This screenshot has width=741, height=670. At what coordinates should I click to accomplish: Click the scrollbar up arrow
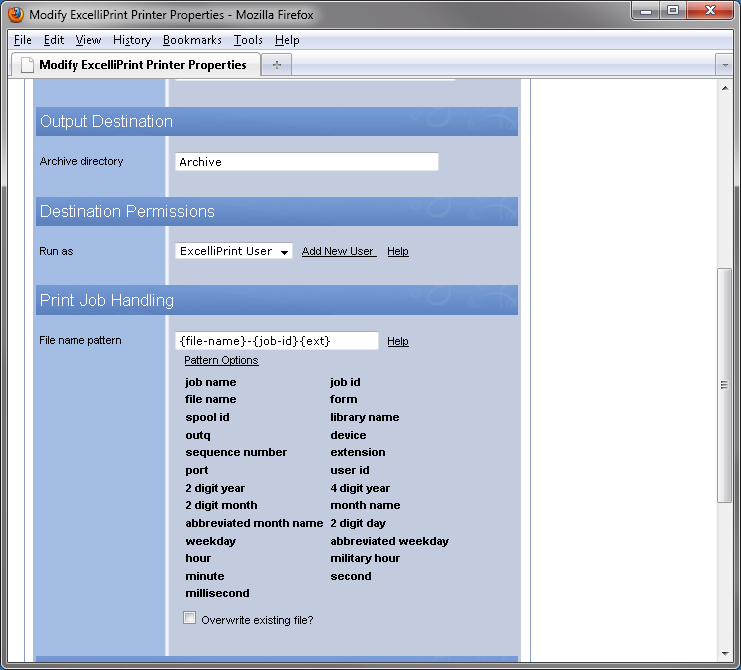coord(724,88)
